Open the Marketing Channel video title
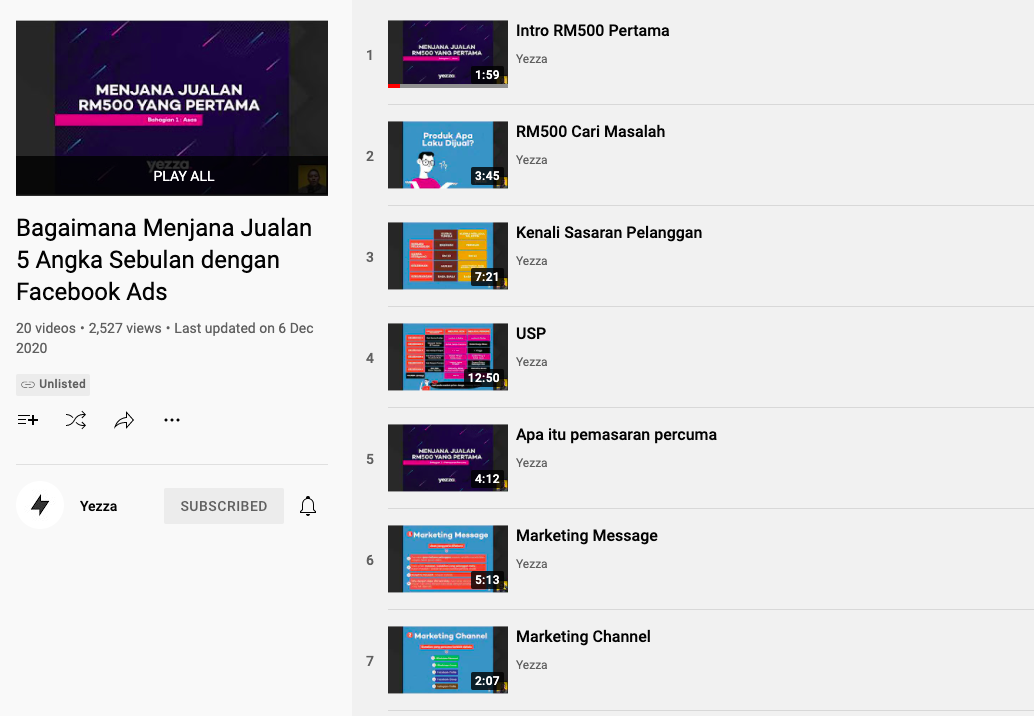Viewport: 1034px width, 716px height. pyautogui.click(x=583, y=637)
